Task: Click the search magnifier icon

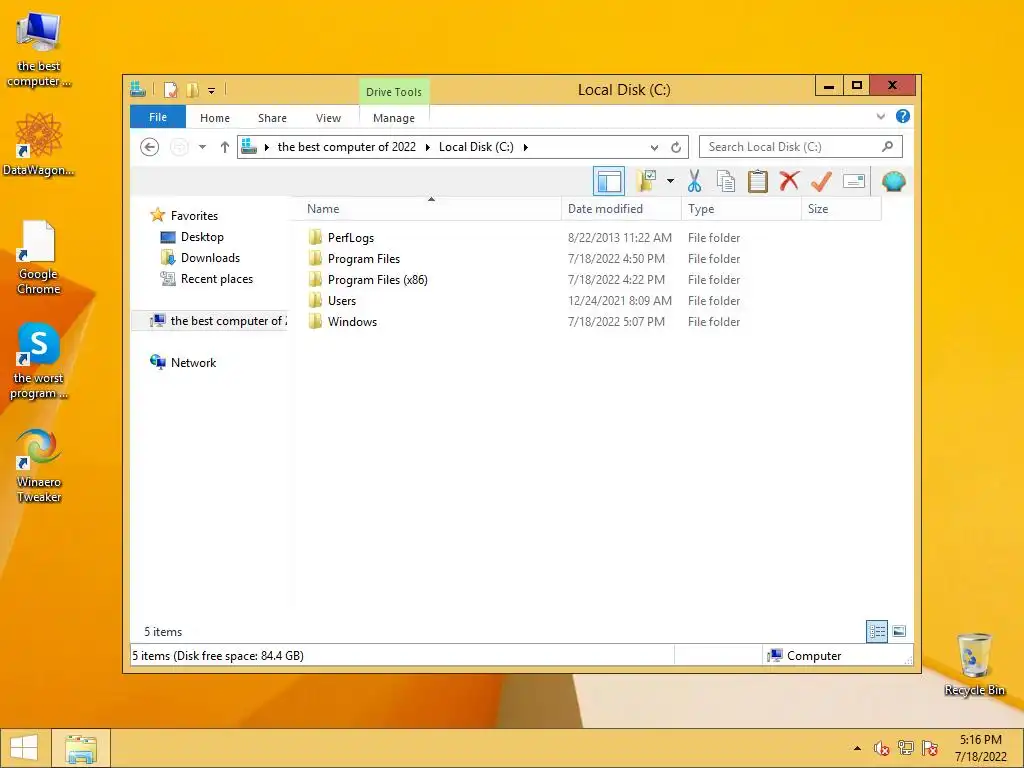Action: pyautogui.click(x=888, y=146)
